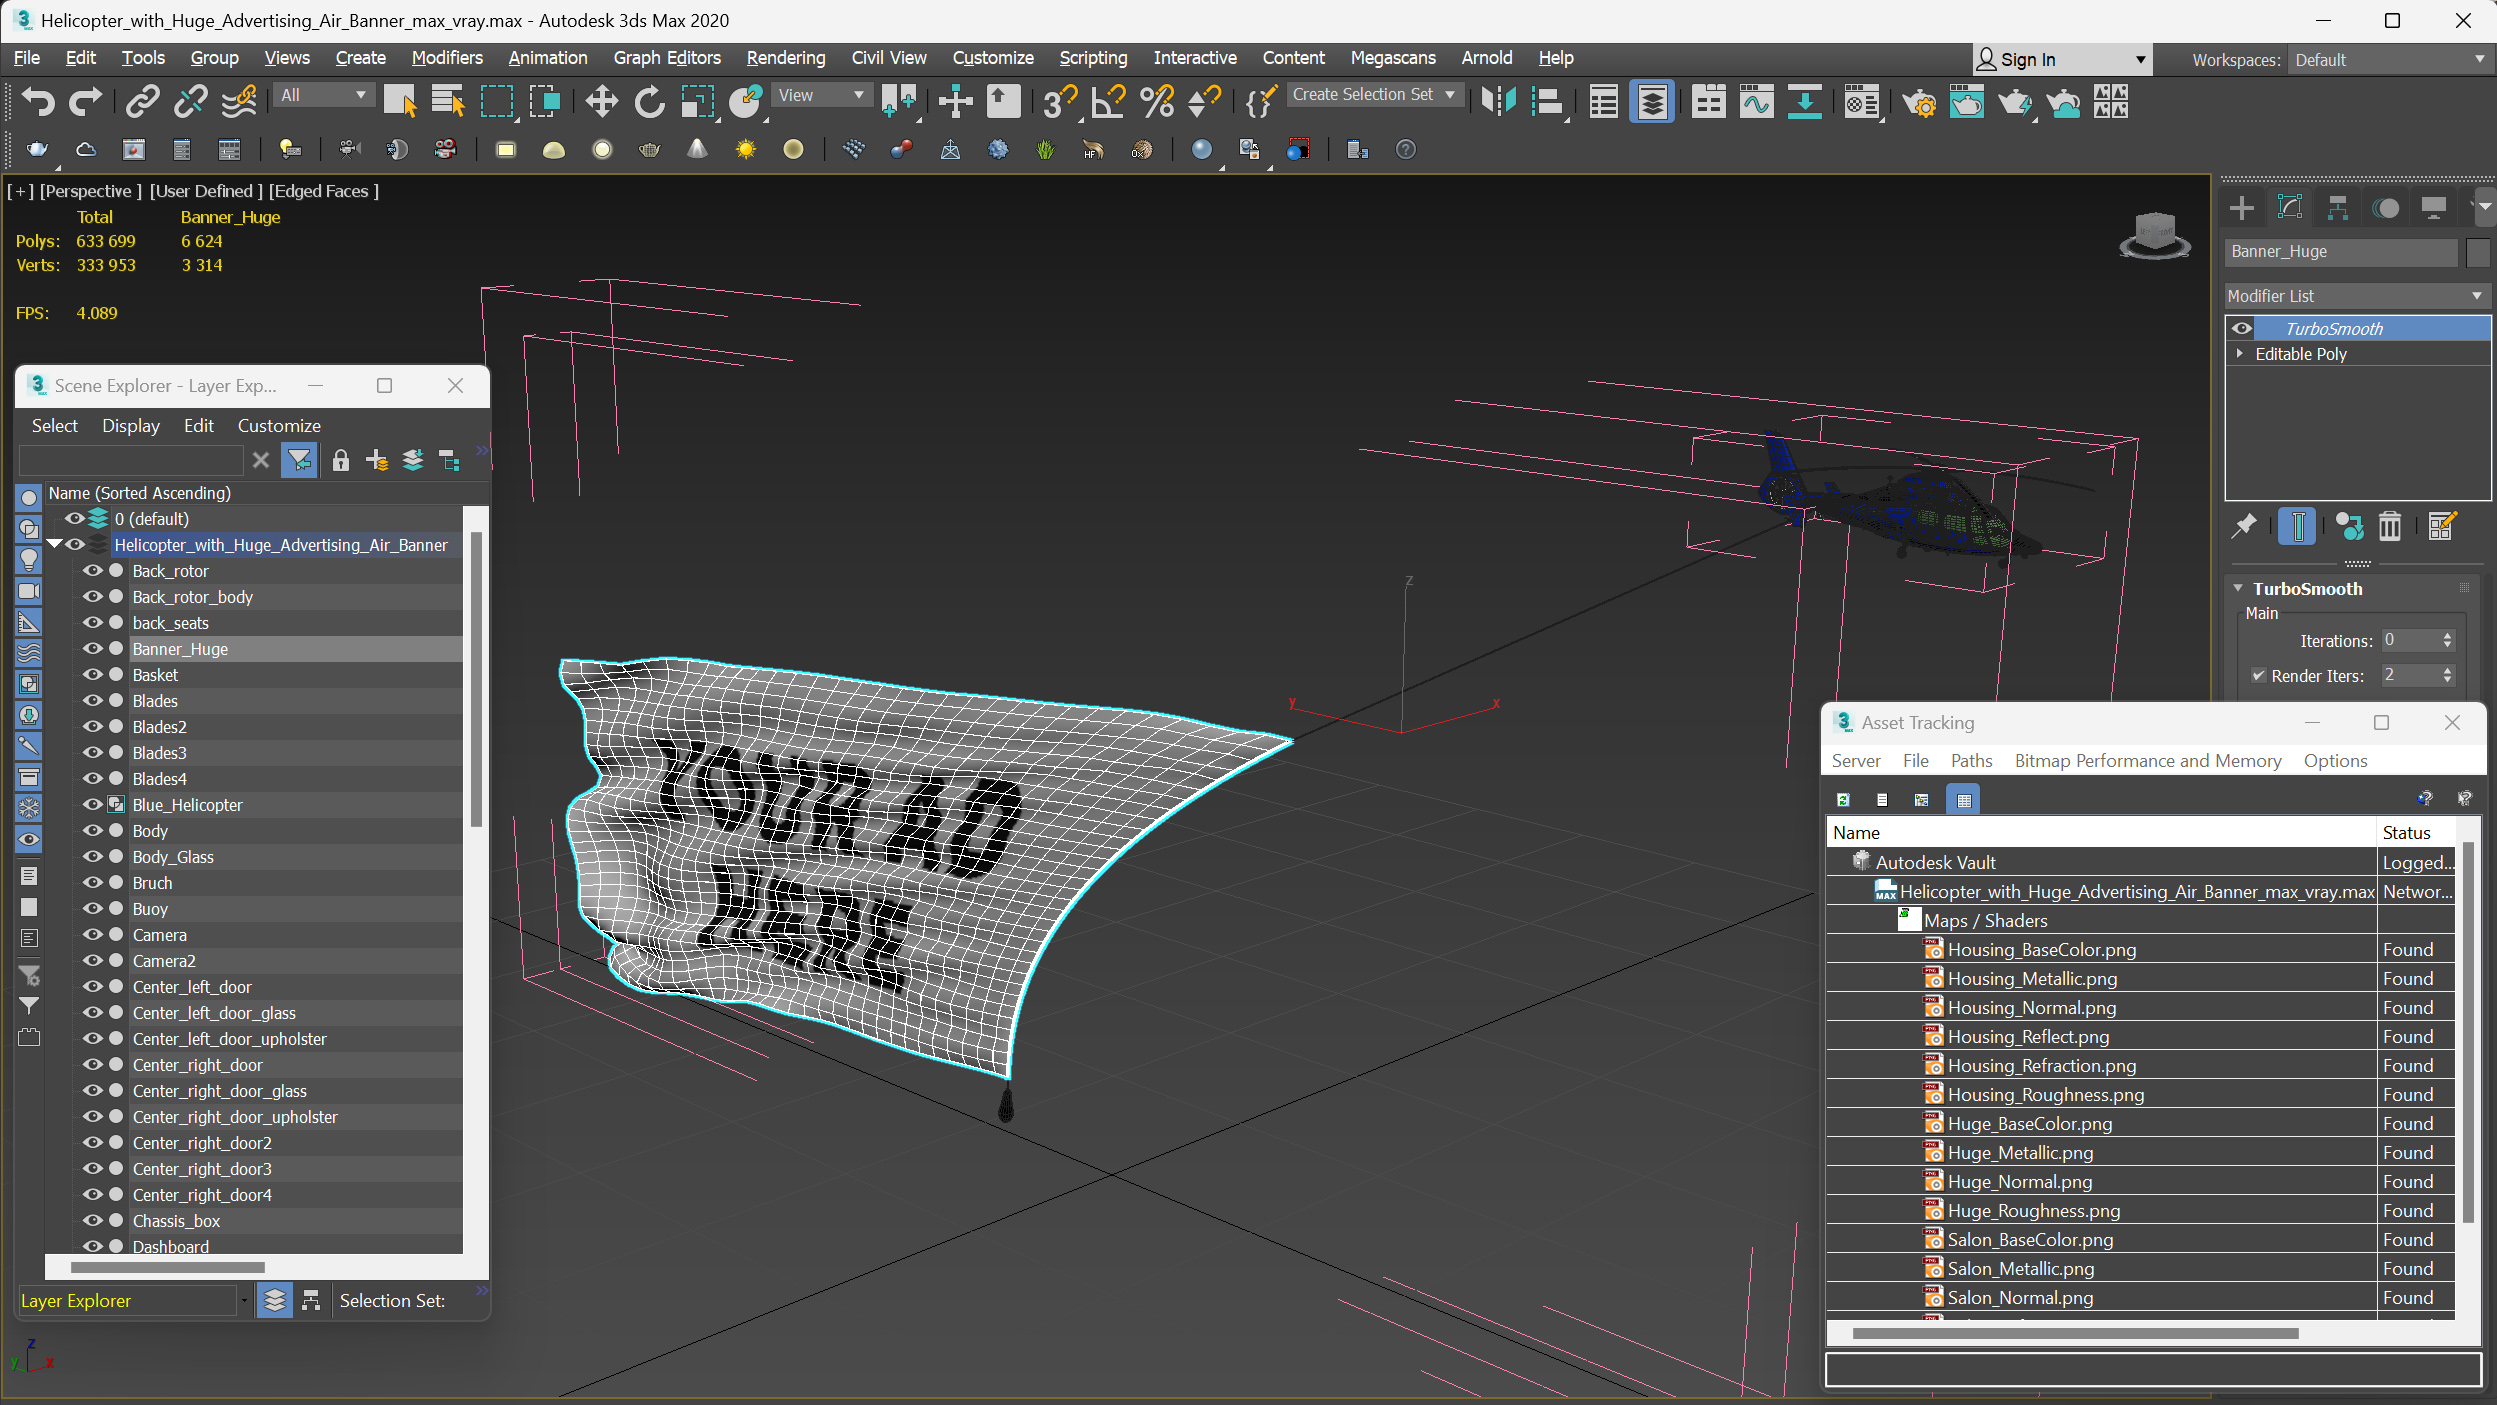Screen dimensions: 2497x1405
Task: Open the Paths menu in Asset Tracking
Action: [x=1971, y=761]
